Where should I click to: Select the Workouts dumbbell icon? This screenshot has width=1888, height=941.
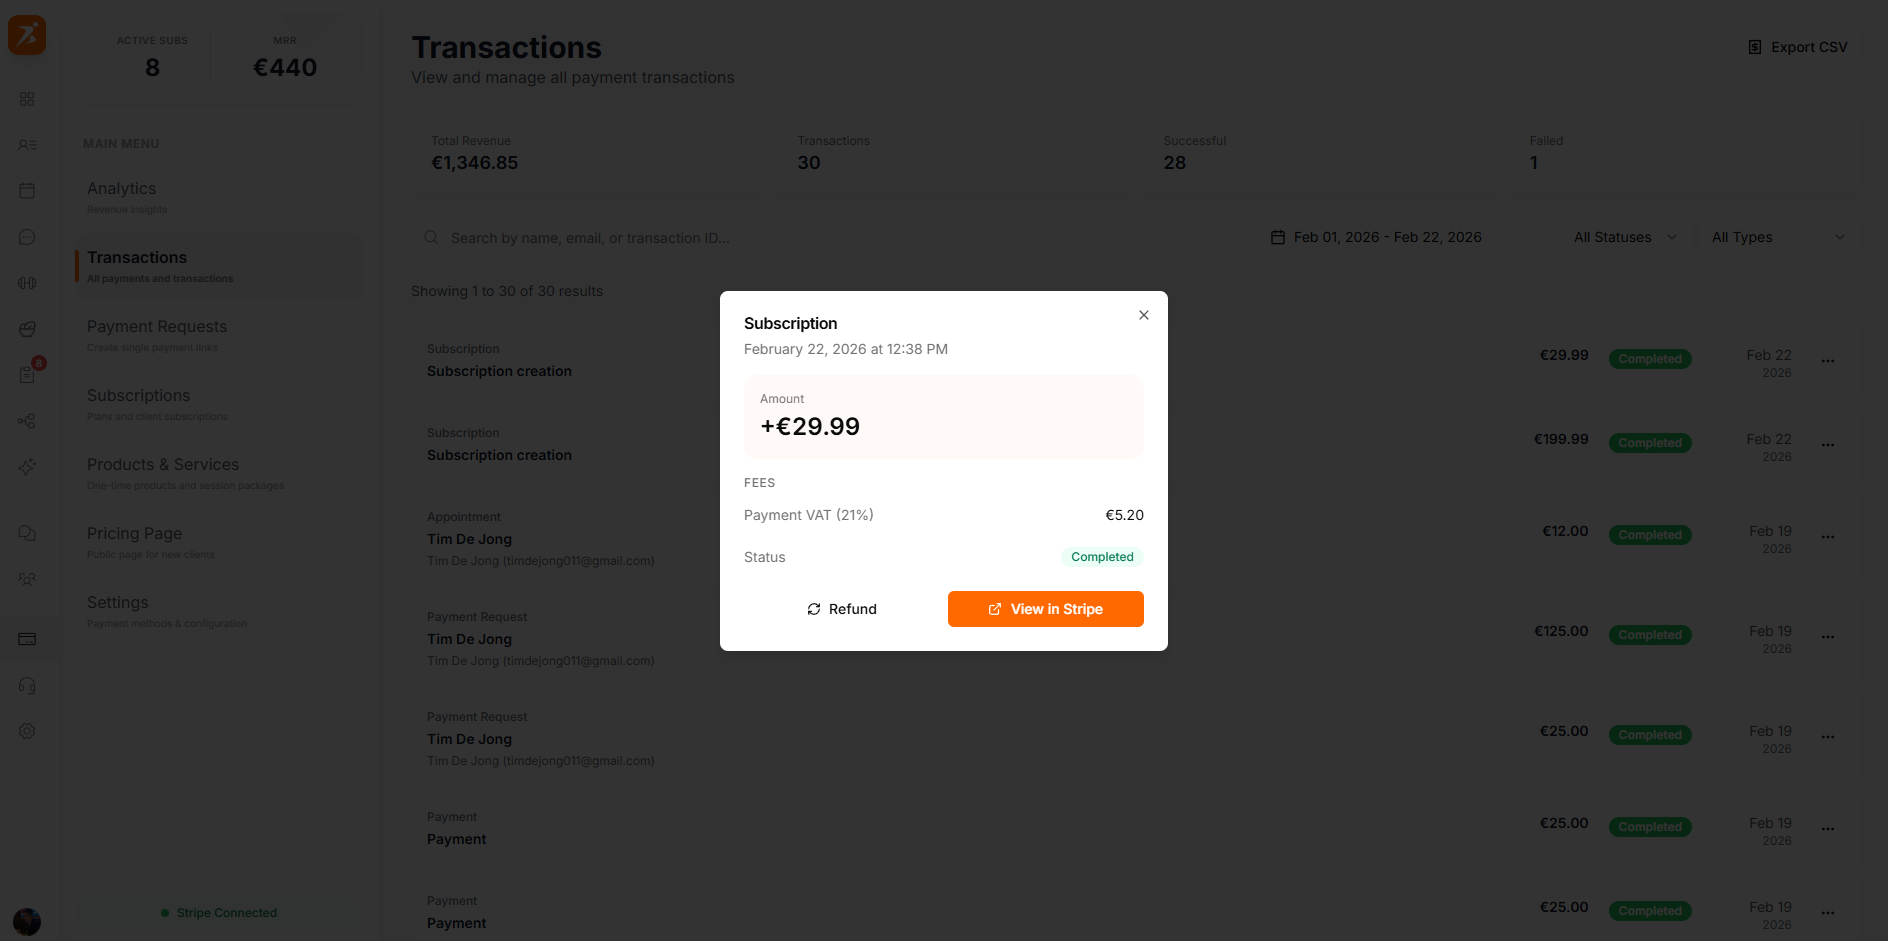[27, 283]
